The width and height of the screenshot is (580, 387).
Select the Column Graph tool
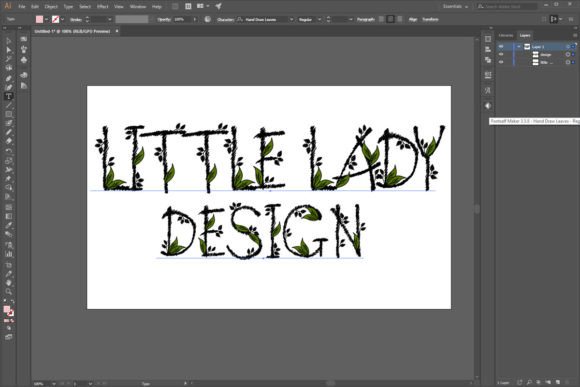tap(9, 254)
